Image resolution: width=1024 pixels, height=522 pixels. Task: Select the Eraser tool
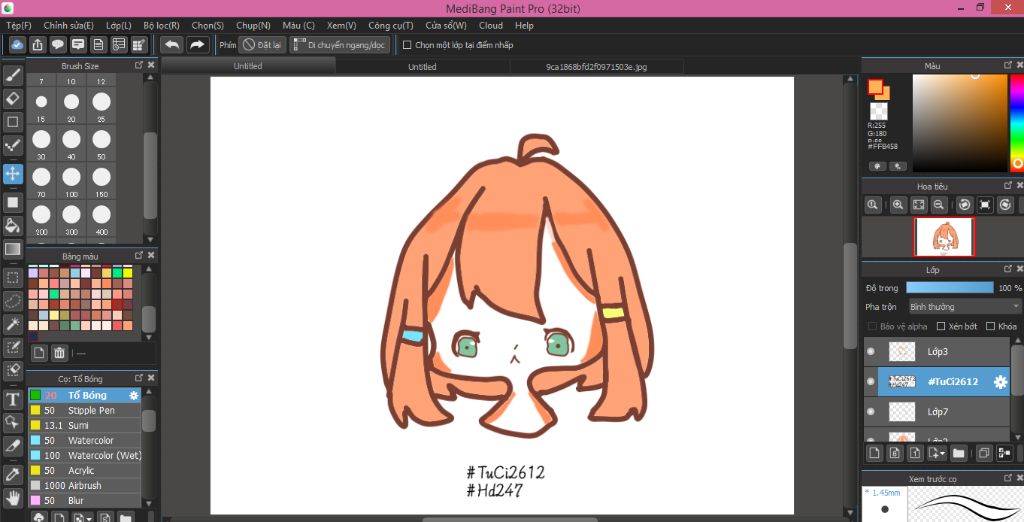coord(12,99)
